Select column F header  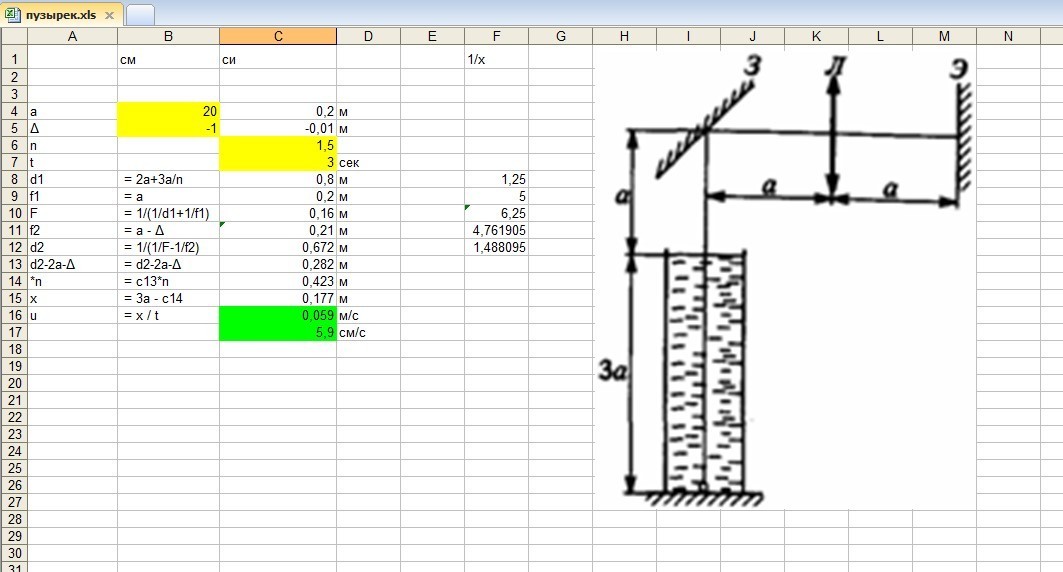(496, 37)
